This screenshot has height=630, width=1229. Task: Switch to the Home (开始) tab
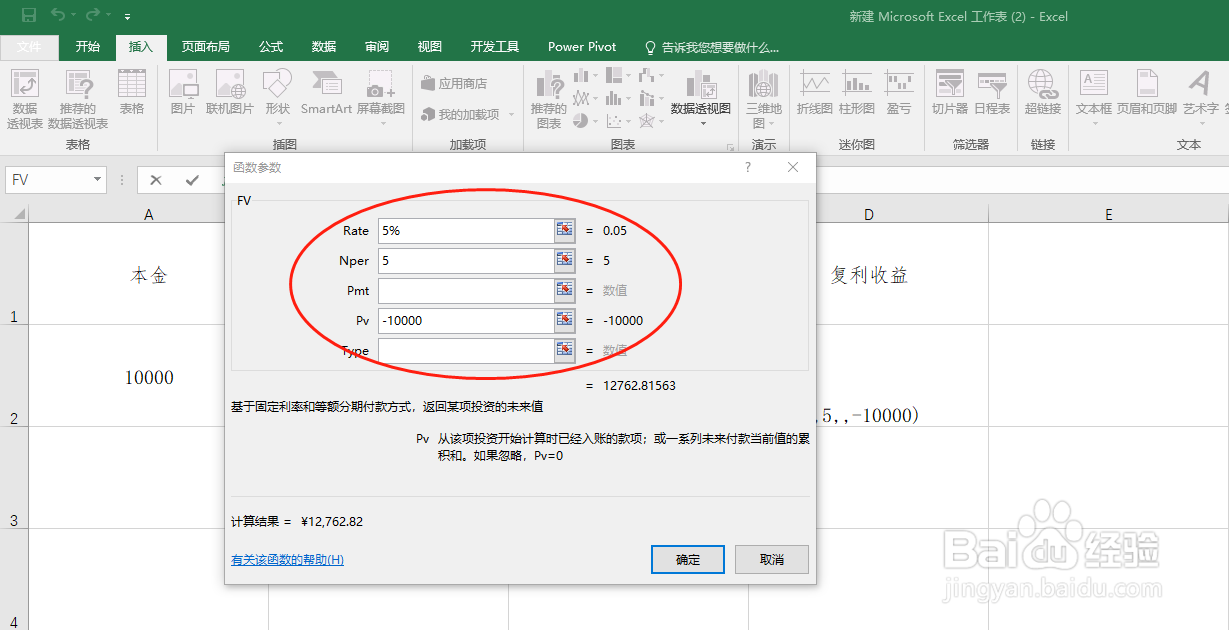[88, 47]
